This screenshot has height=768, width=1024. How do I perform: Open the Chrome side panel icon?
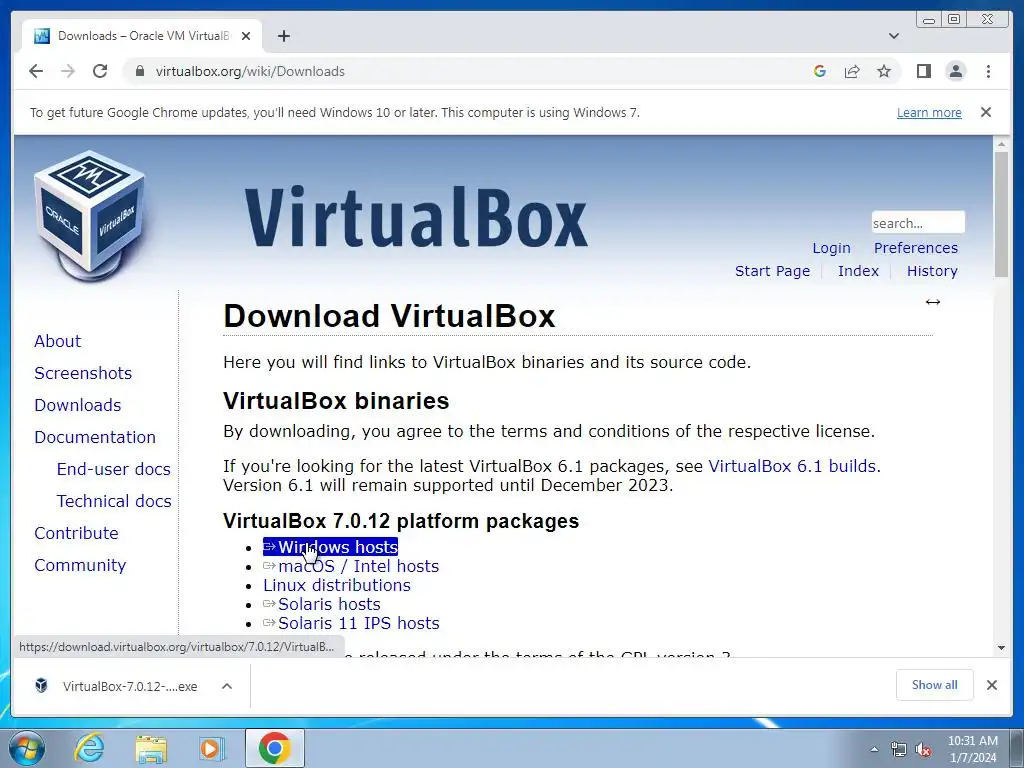point(923,71)
